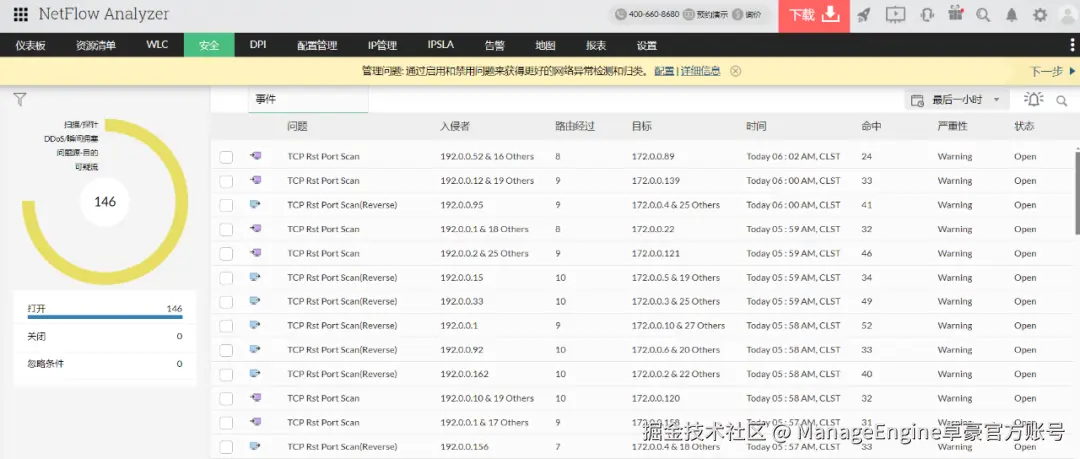This screenshot has height=459, width=1080.
Task: Open the IP管理 menu
Action: click(x=382, y=45)
